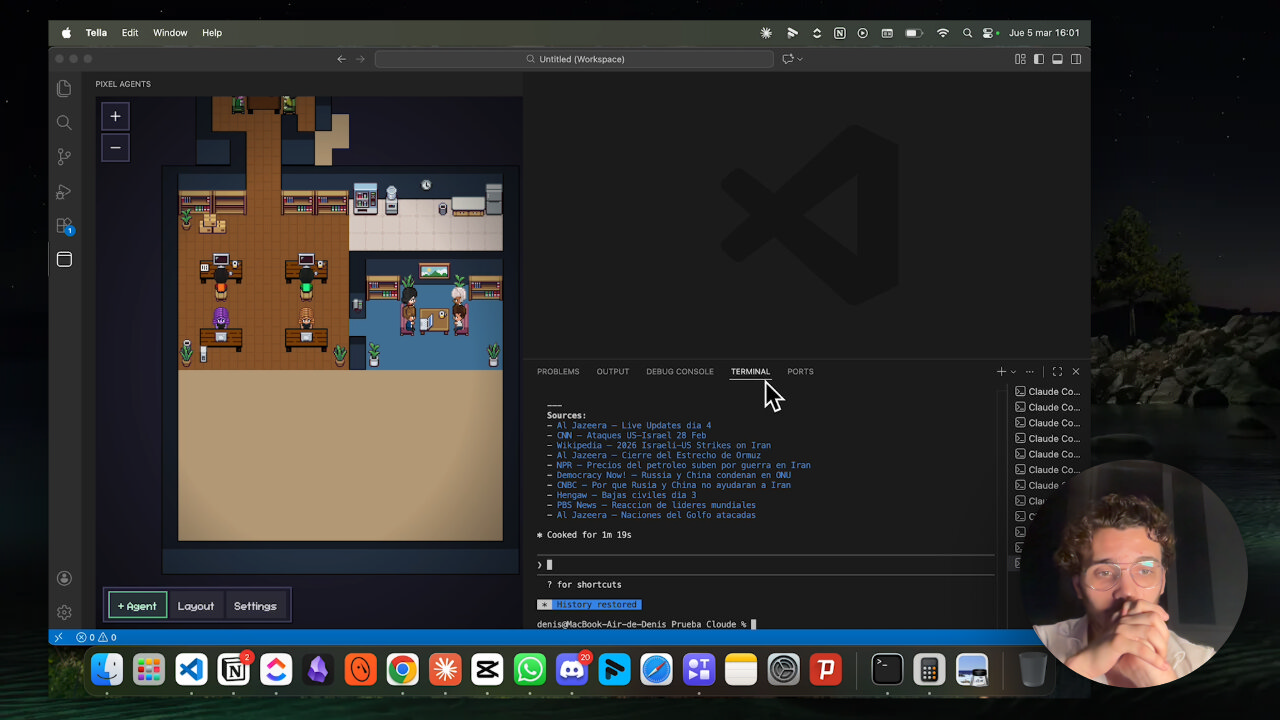Click the Layout button

196,606
